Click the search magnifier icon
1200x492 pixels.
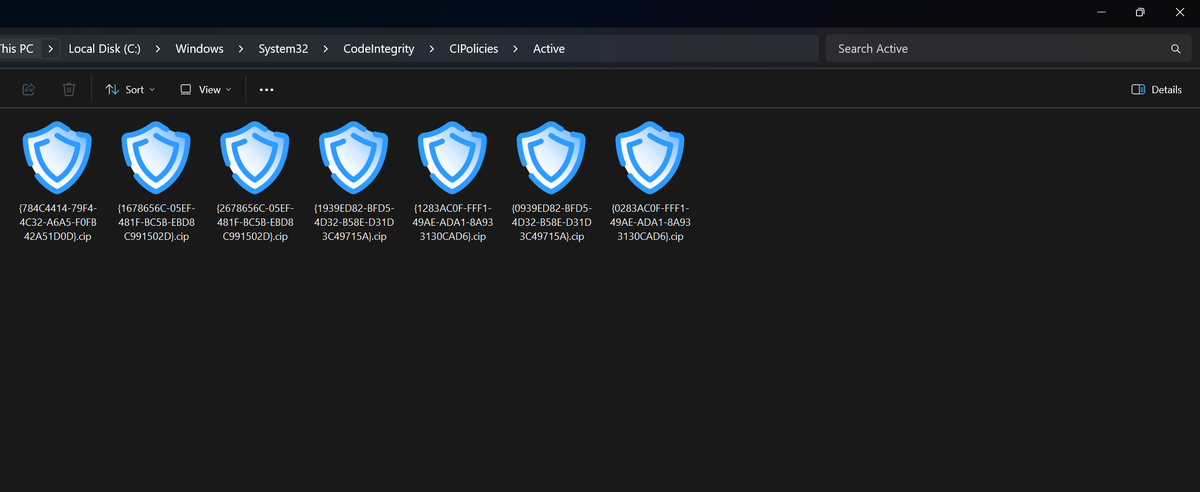click(x=1175, y=49)
